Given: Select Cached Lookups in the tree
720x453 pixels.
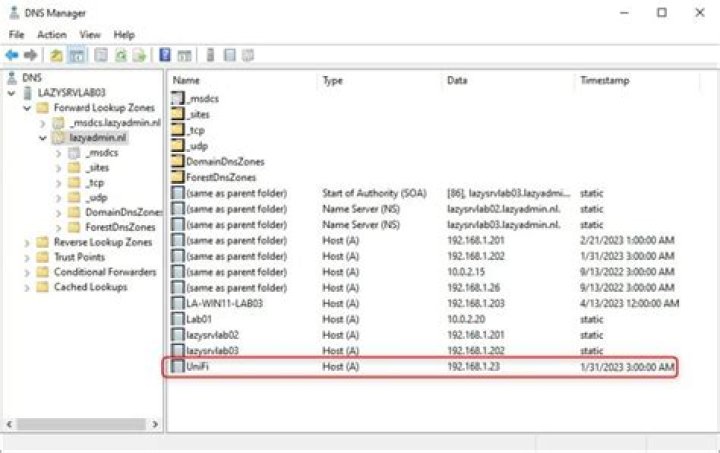Looking at the screenshot, I should tap(90, 287).
